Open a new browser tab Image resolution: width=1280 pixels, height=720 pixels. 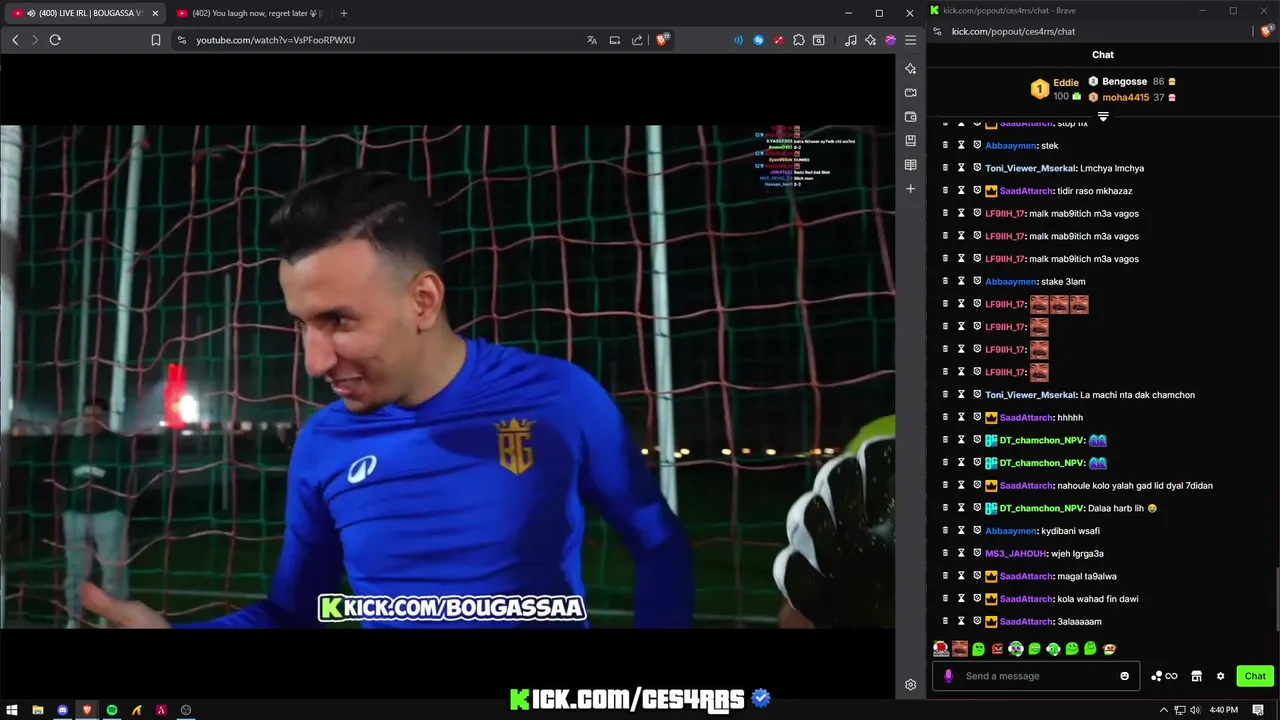pos(344,13)
